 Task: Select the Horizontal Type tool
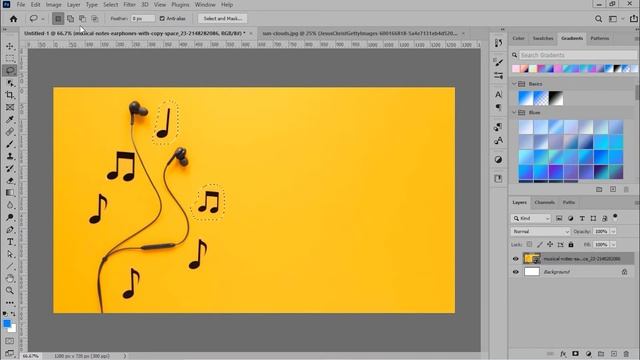(x=10, y=242)
